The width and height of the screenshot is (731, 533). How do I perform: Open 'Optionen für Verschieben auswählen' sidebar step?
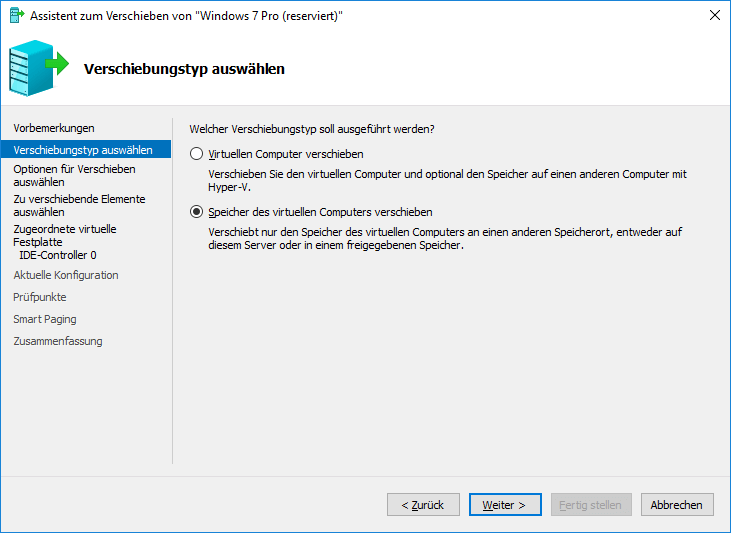74,176
